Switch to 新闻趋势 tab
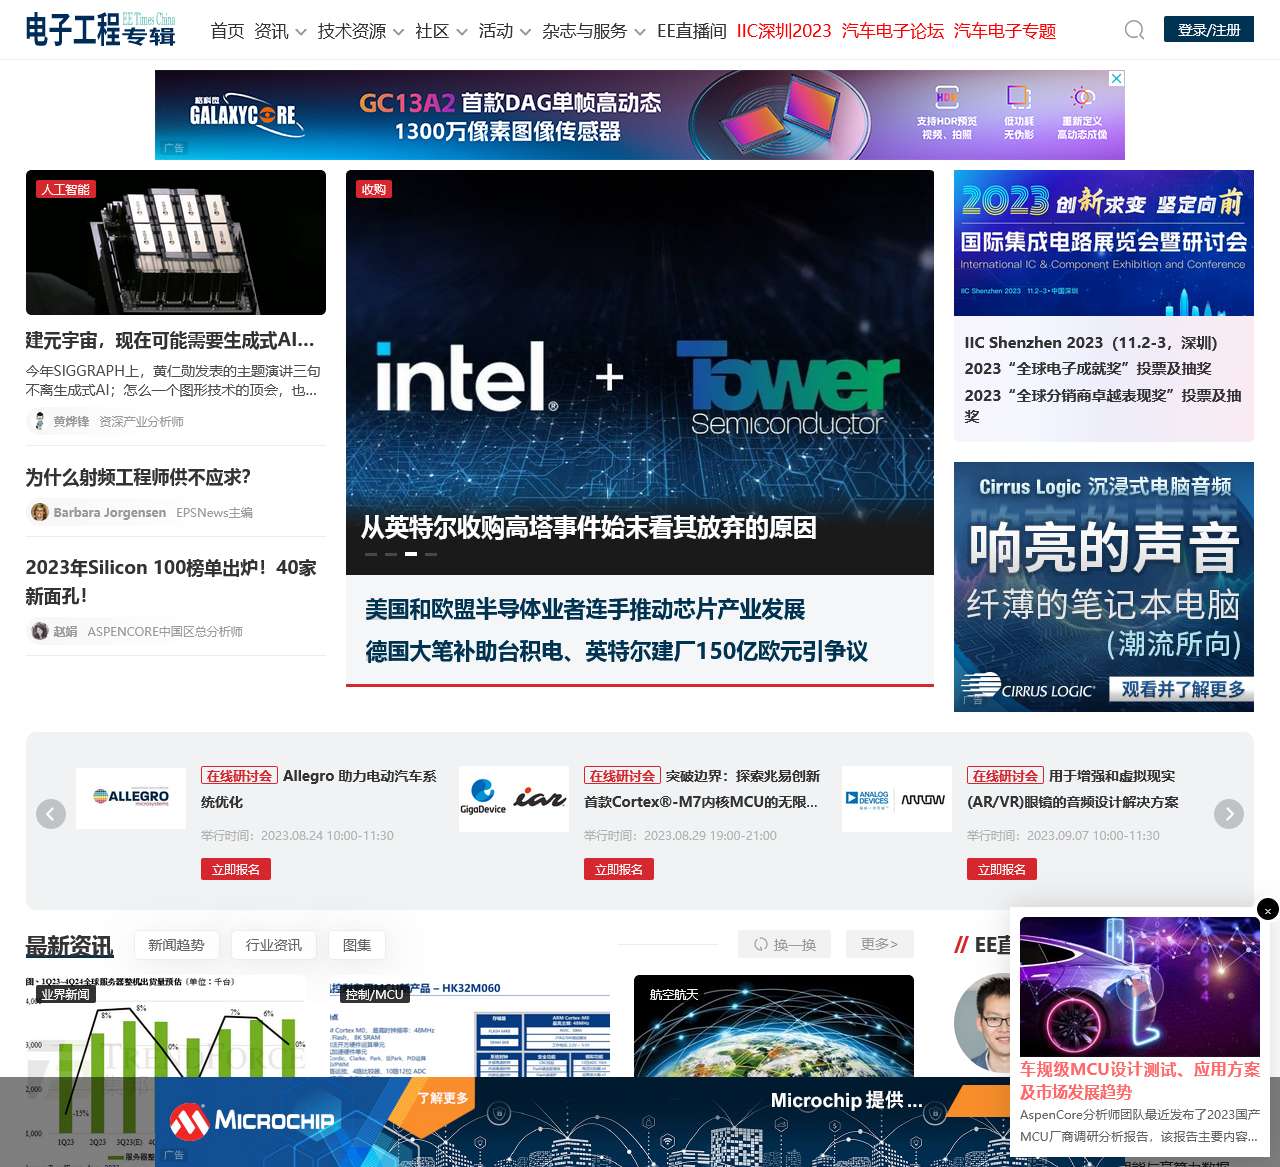Image resolution: width=1280 pixels, height=1167 pixels. tap(176, 945)
